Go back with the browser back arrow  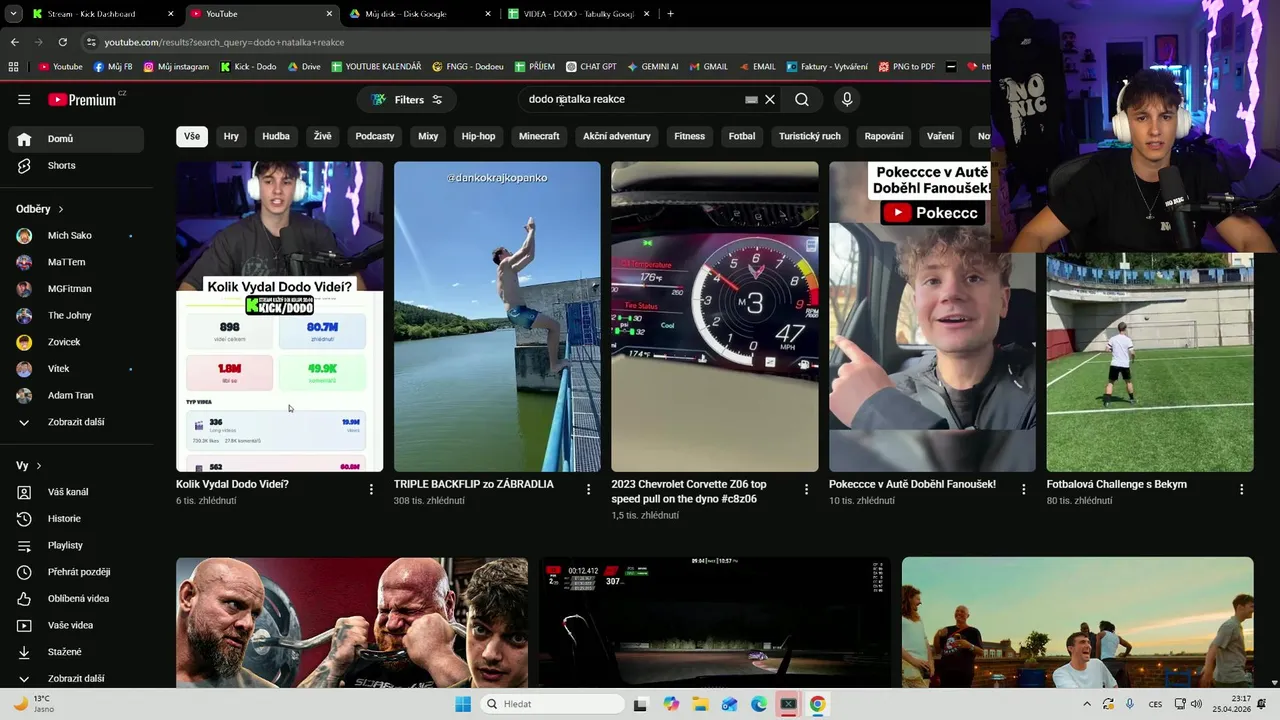(14, 42)
